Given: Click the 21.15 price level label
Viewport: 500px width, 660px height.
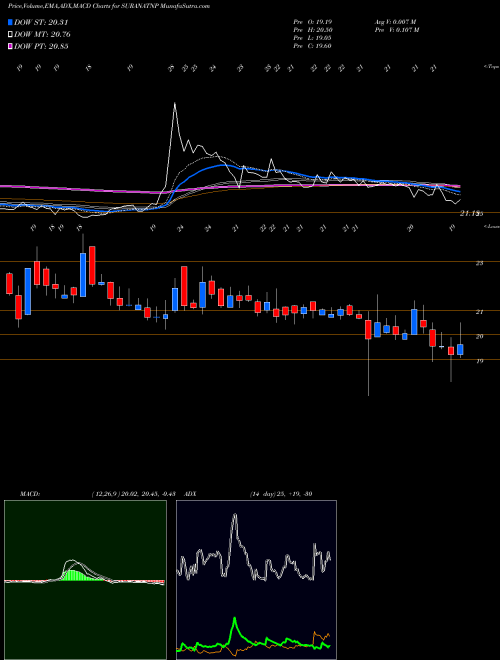Looking at the screenshot, I should (x=471, y=214).
